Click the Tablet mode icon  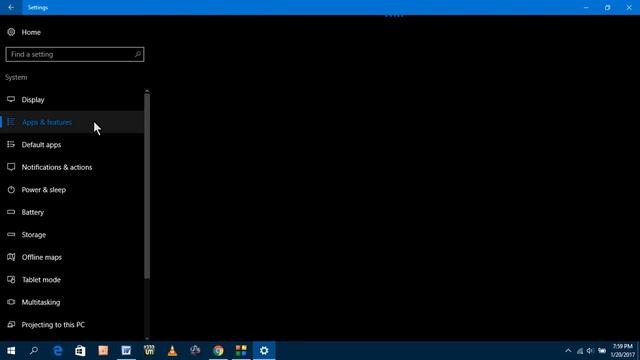11,279
